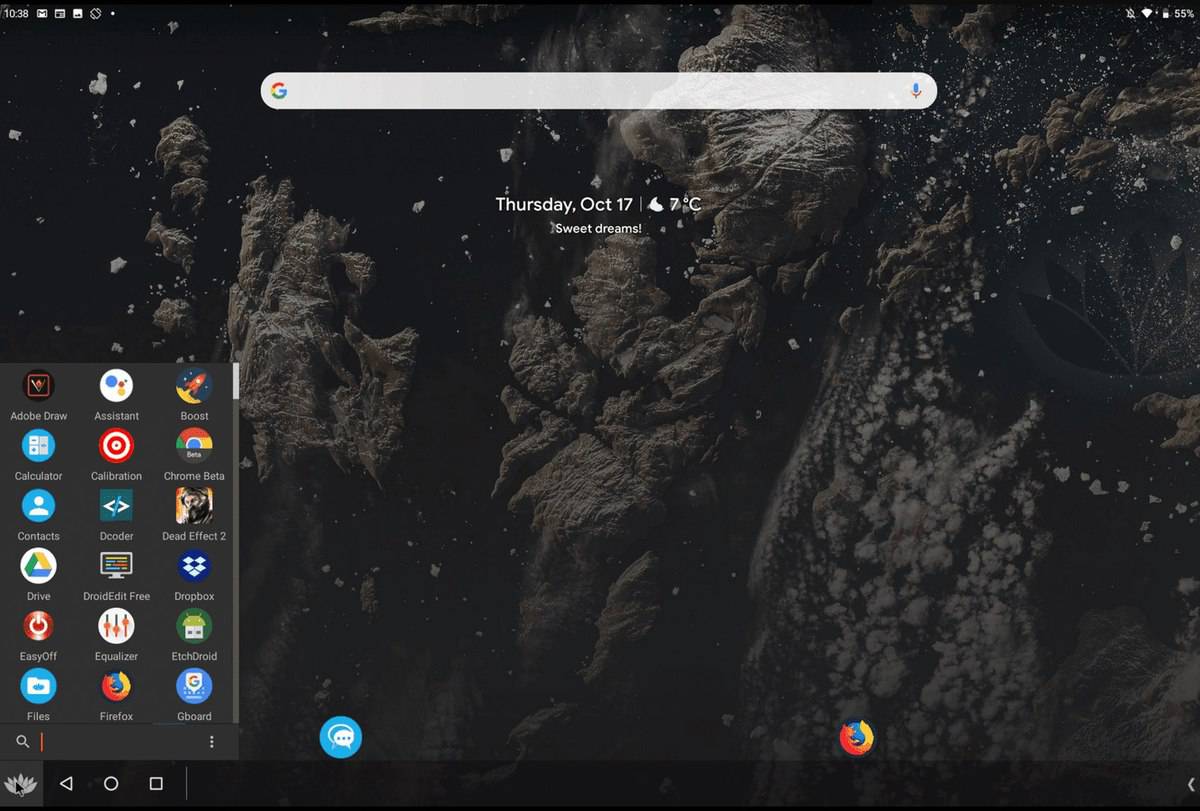Open recent apps with square button

click(x=156, y=784)
